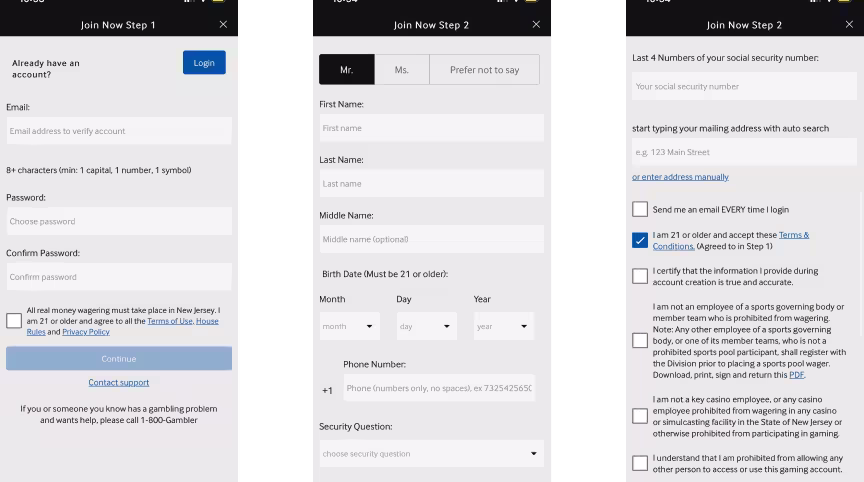The image size is (864, 482).
Task: Open the Security Question dropdown
Action: click(431, 453)
